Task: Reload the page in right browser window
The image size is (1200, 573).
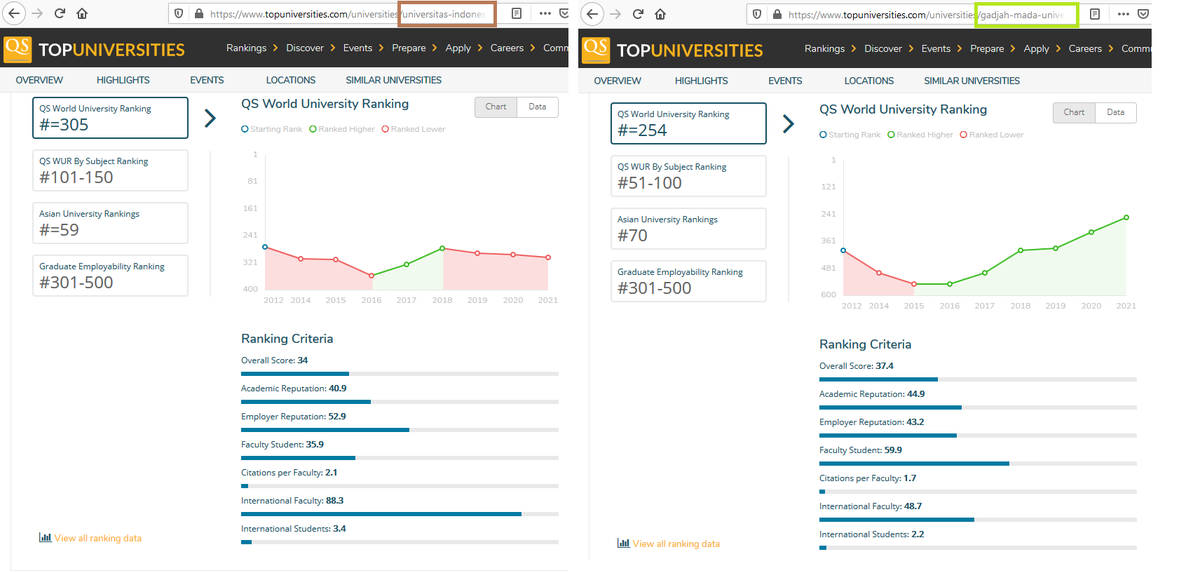Action: tap(638, 14)
